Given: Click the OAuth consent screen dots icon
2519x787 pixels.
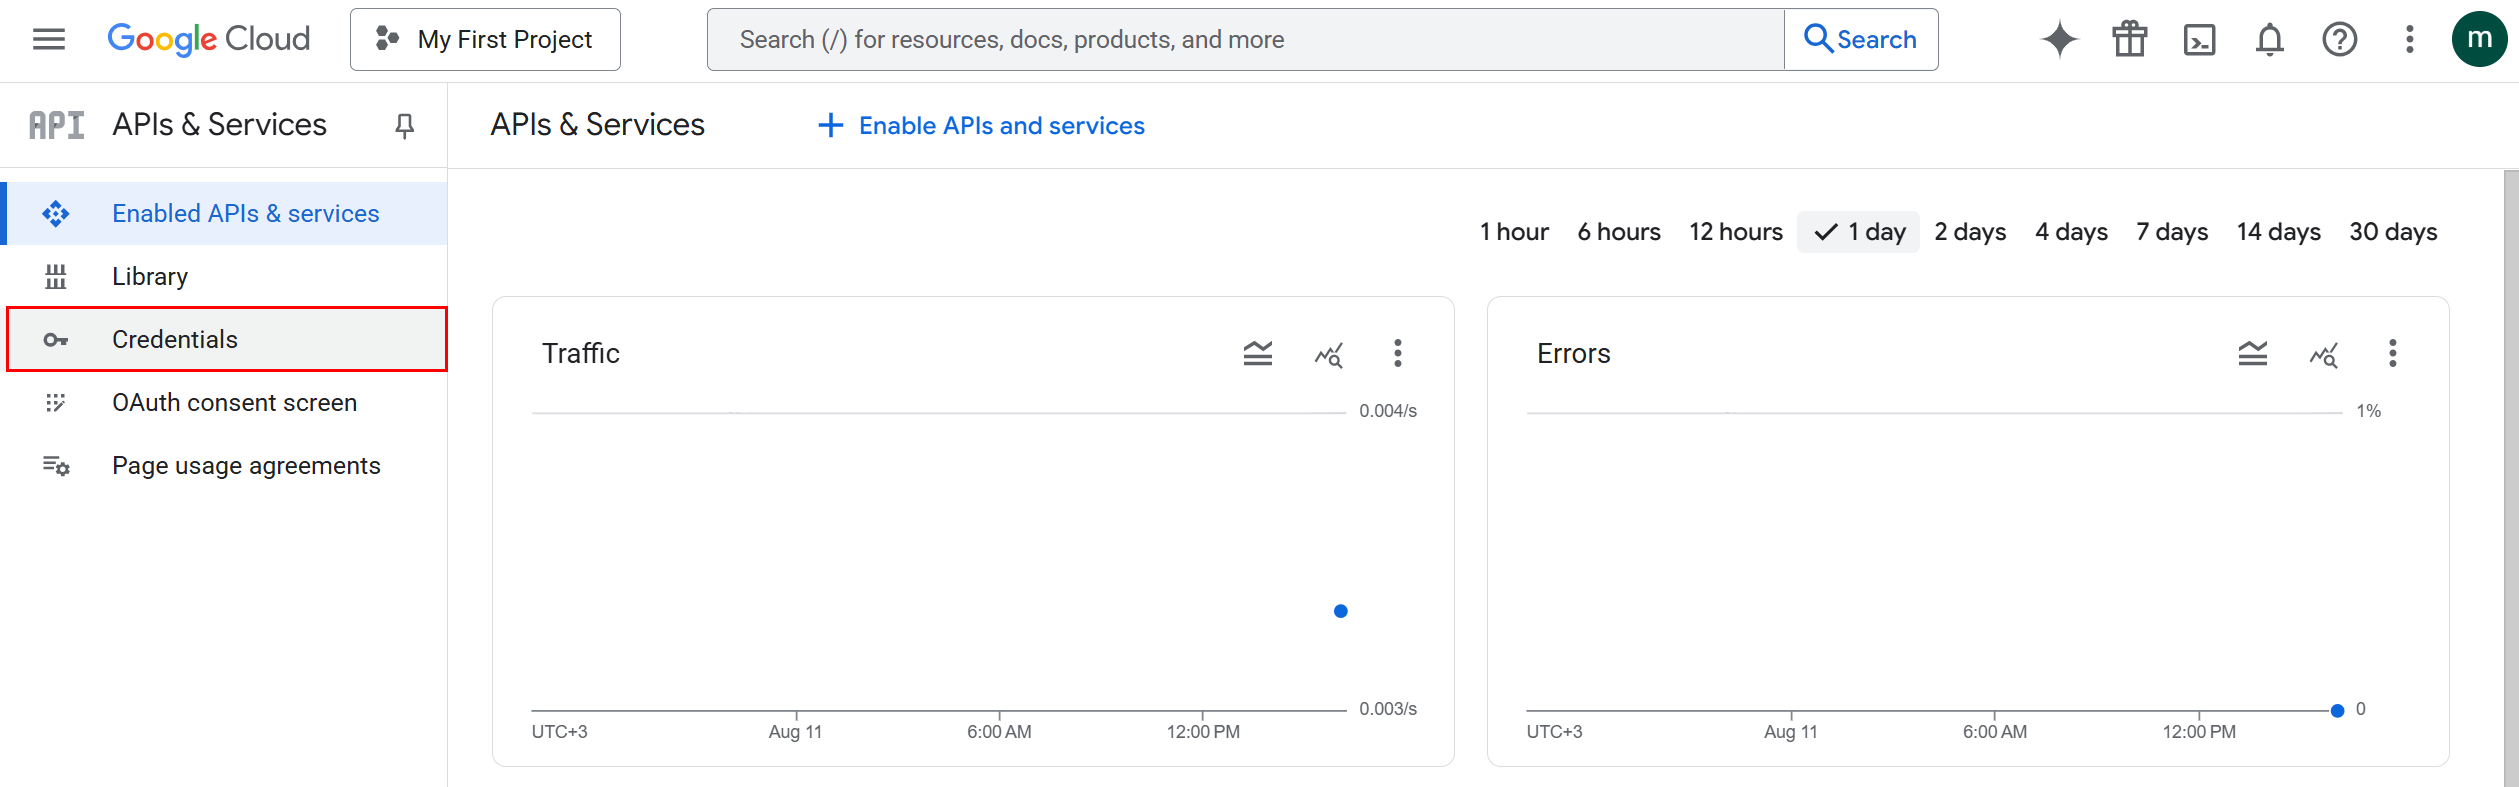Looking at the screenshot, I should 56,402.
